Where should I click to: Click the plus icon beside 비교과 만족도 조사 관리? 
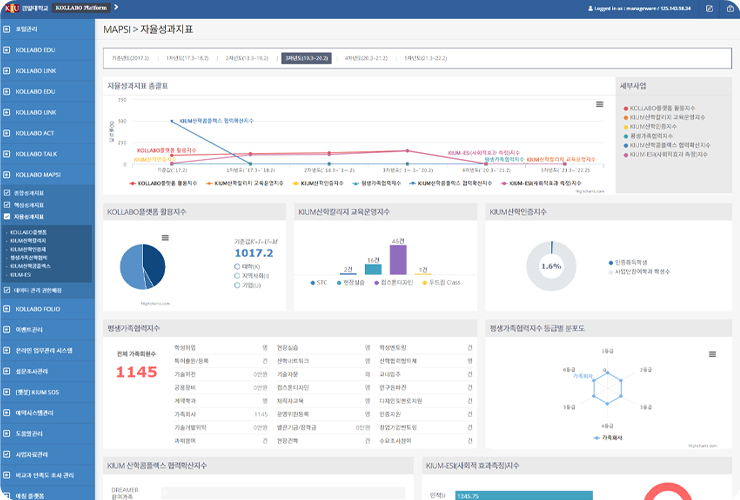7,475
